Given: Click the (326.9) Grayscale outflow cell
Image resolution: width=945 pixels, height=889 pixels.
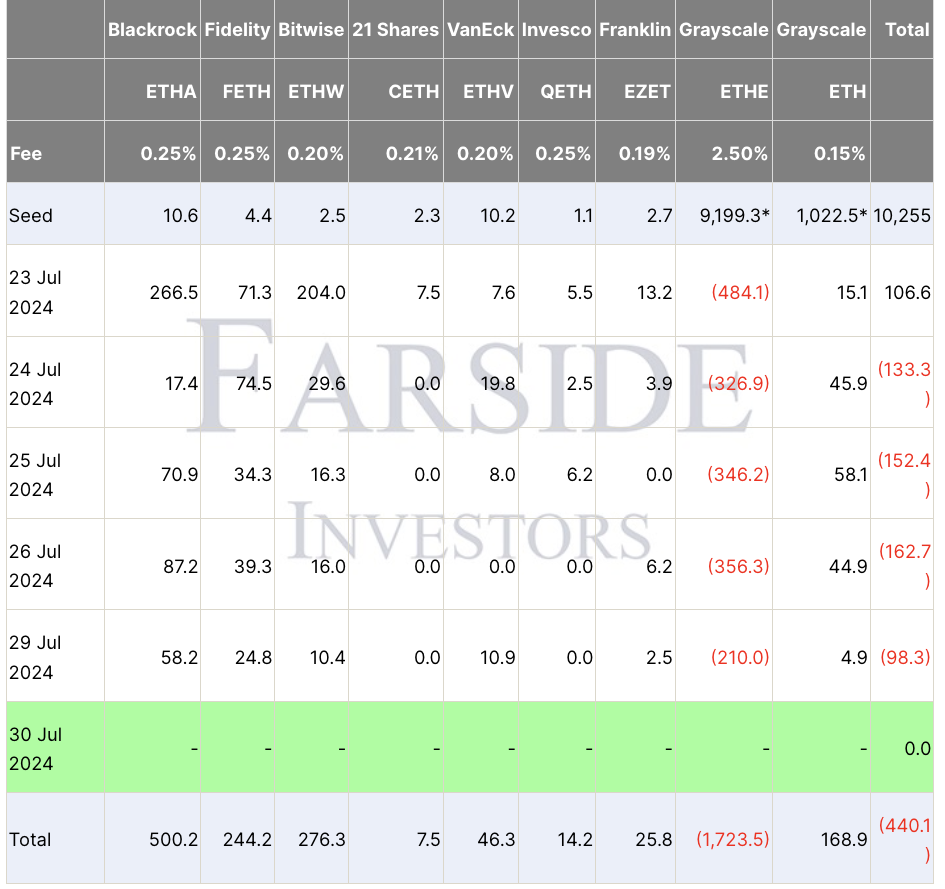Looking at the screenshot, I should (740, 384).
